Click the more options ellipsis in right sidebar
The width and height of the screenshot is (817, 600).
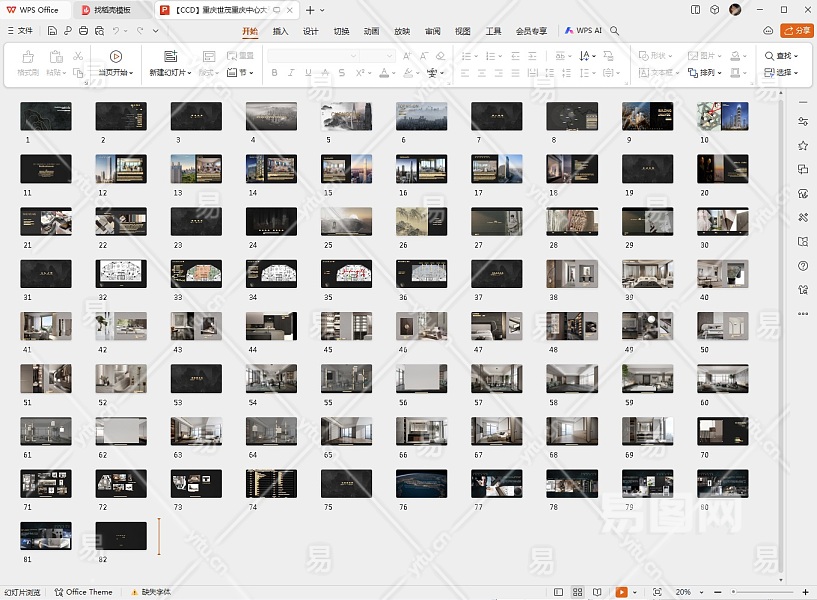(x=803, y=314)
